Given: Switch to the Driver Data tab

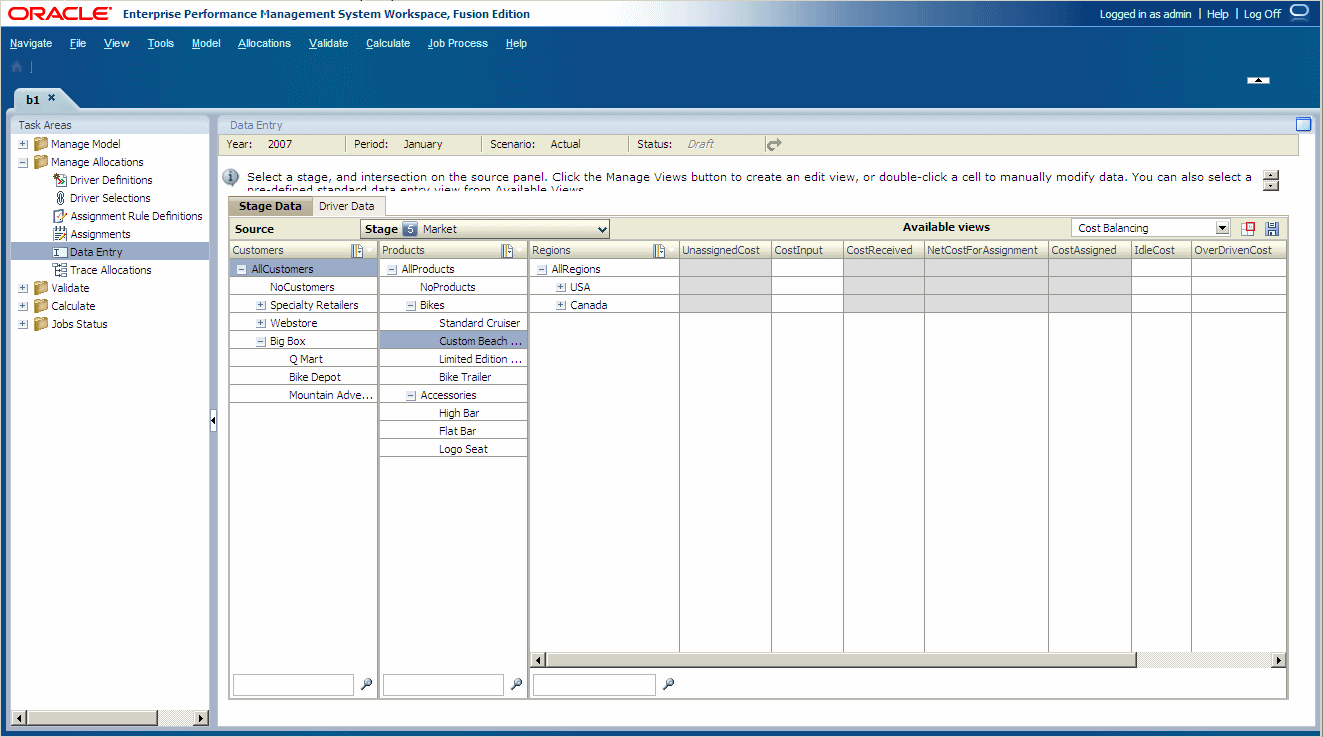Looking at the screenshot, I should (x=348, y=205).
